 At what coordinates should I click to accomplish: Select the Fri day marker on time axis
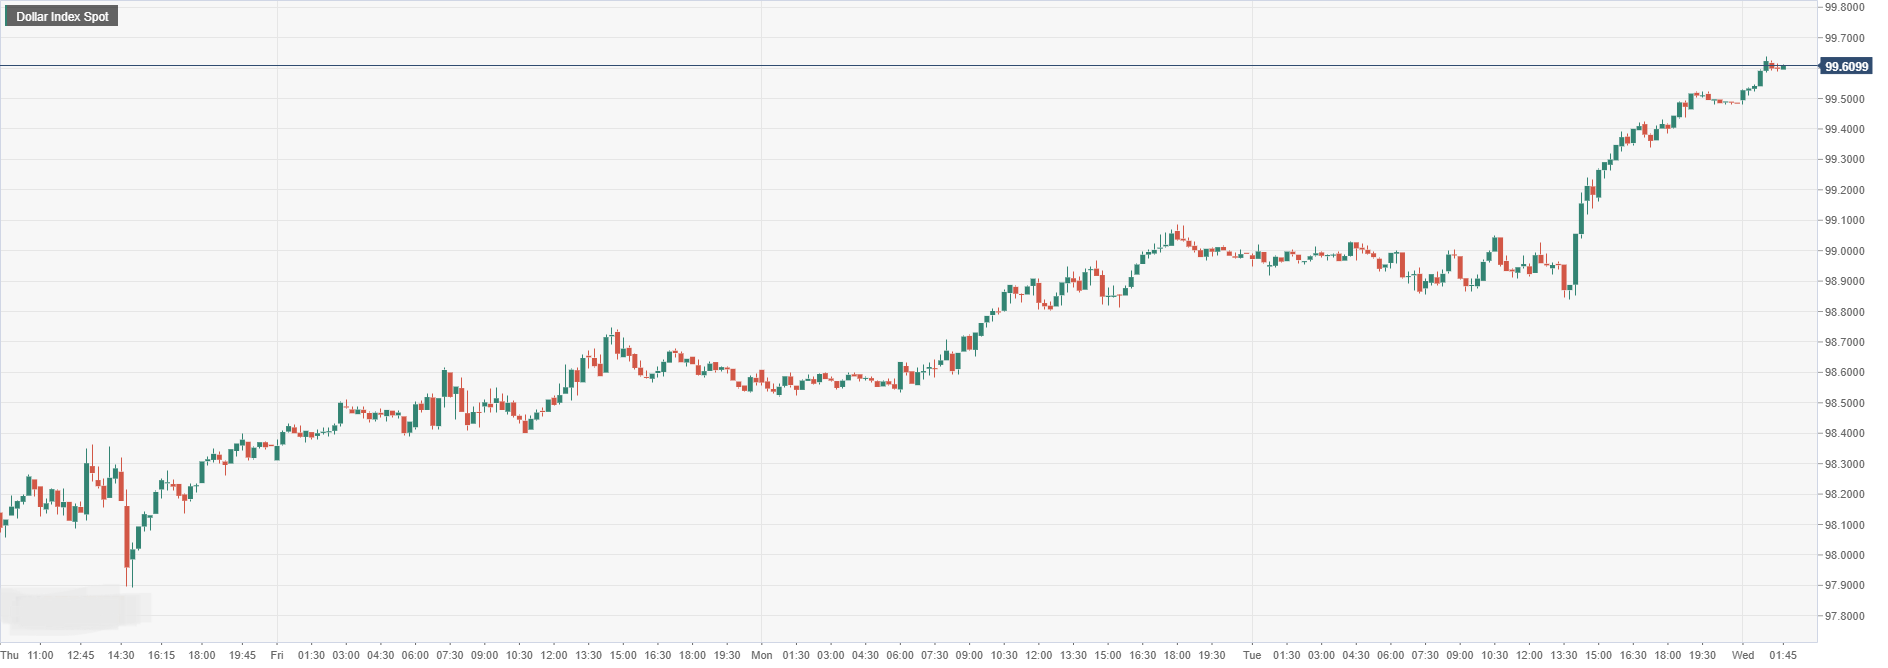277,655
